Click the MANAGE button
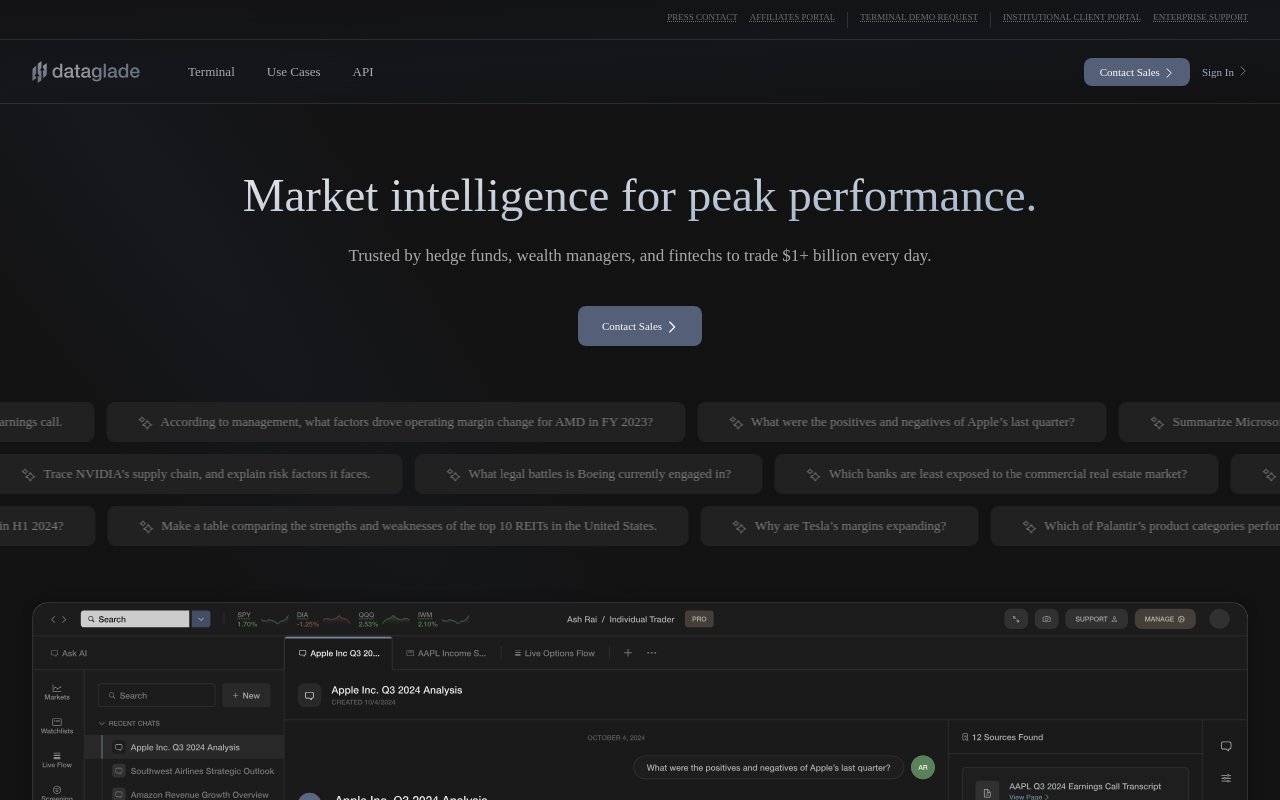The width and height of the screenshot is (1280, 800). click(x=1165, y=619)
